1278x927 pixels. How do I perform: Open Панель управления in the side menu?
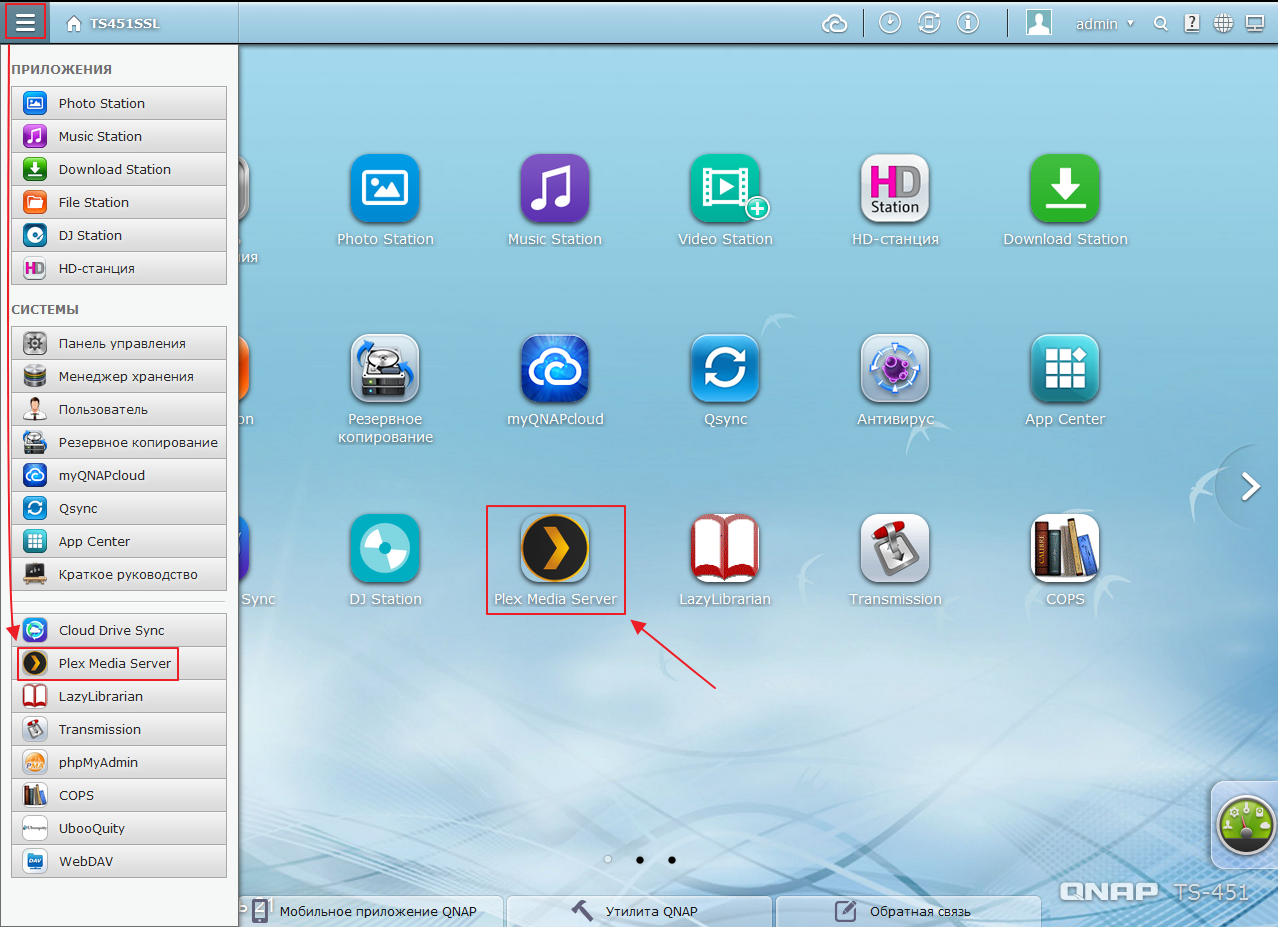point(119,343)
